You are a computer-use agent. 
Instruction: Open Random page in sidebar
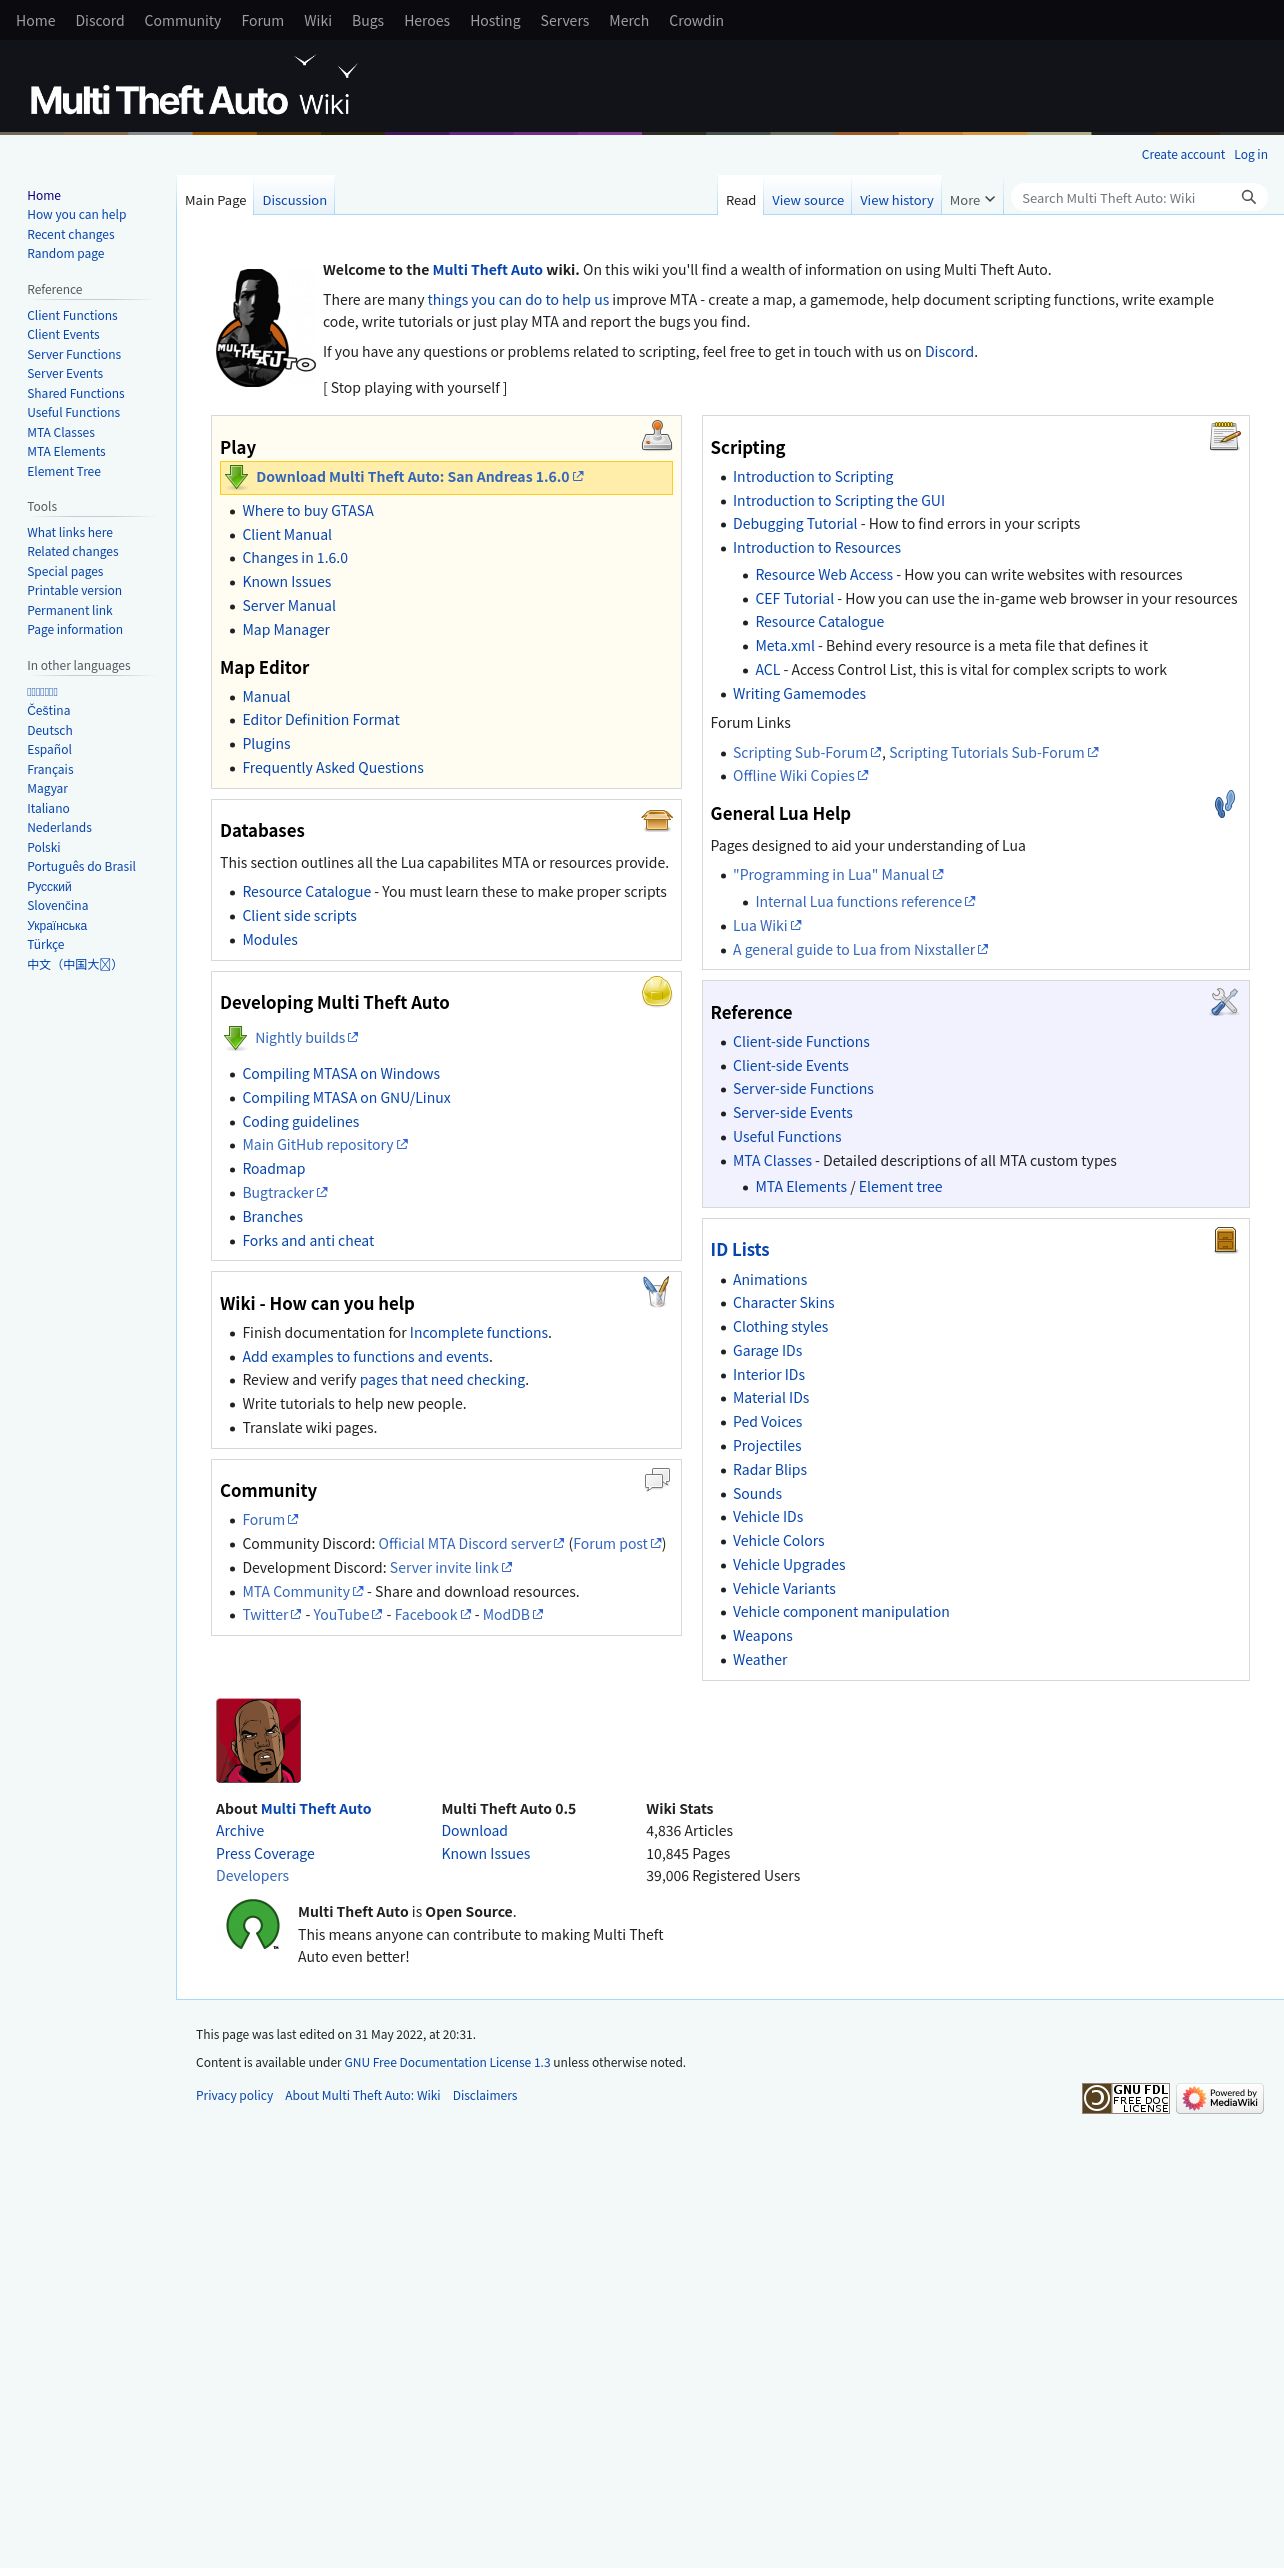[x=66, y=253]
